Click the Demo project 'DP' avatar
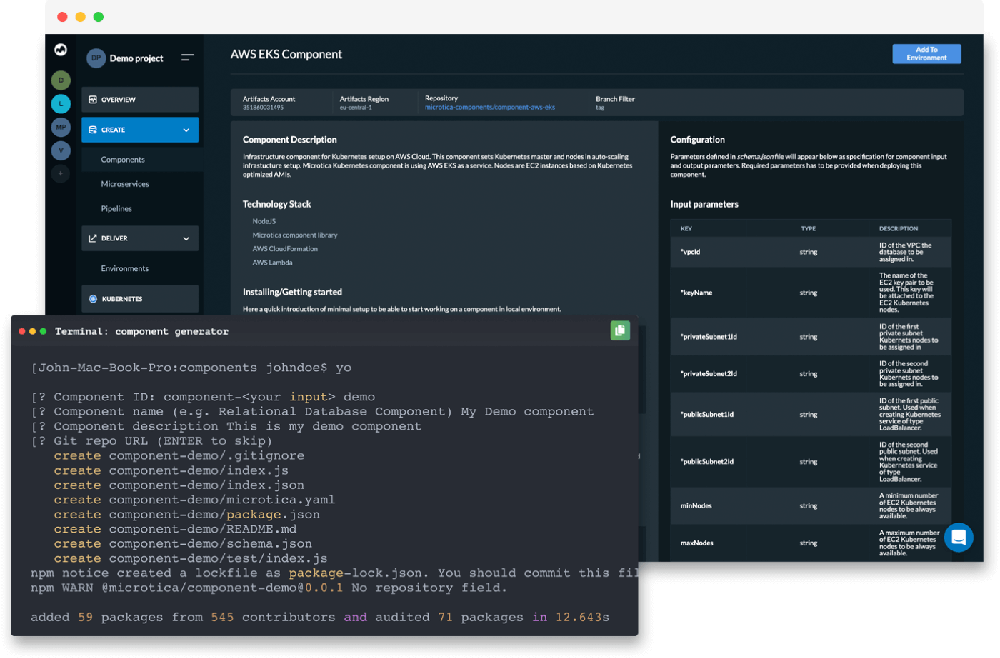1000x658 pixels. click(x=96, y=57)
